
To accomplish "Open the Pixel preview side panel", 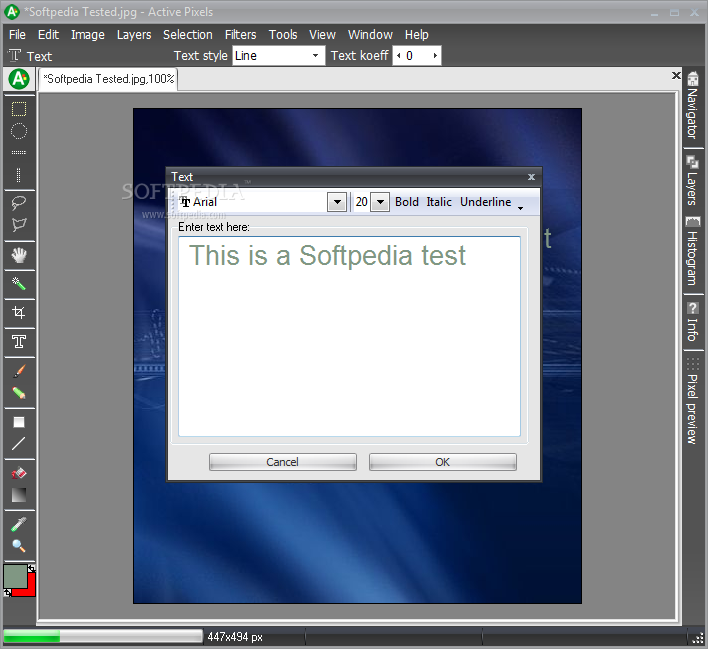I will tap(692, 402).
